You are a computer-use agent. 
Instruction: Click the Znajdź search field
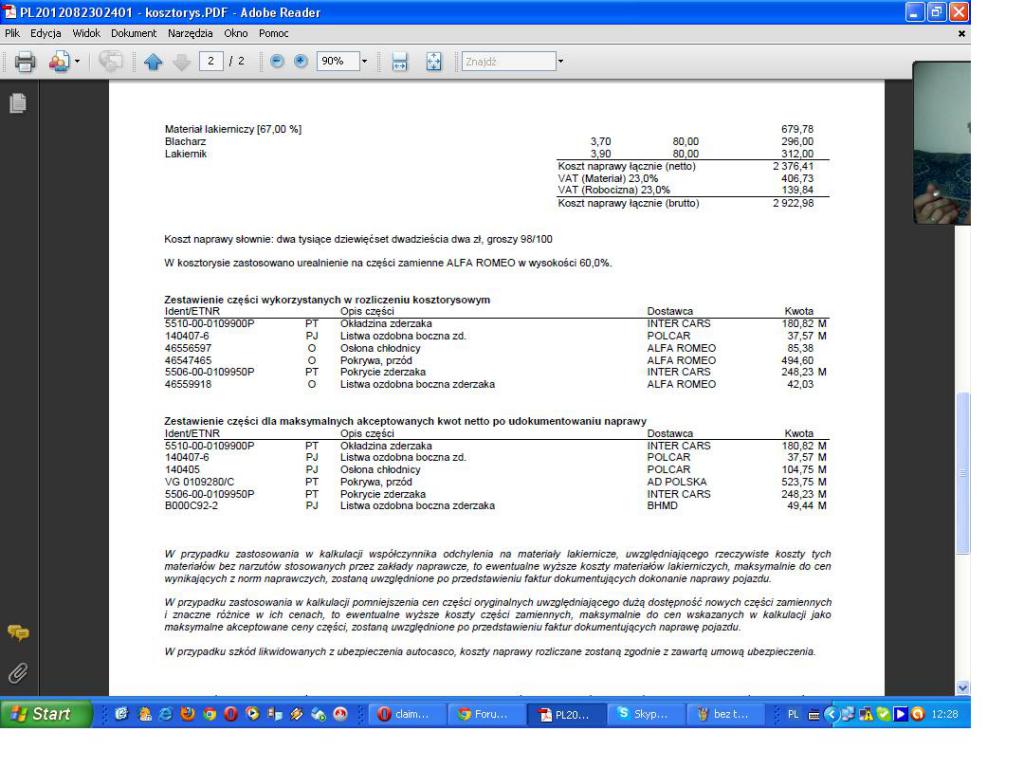click(509, 61)
